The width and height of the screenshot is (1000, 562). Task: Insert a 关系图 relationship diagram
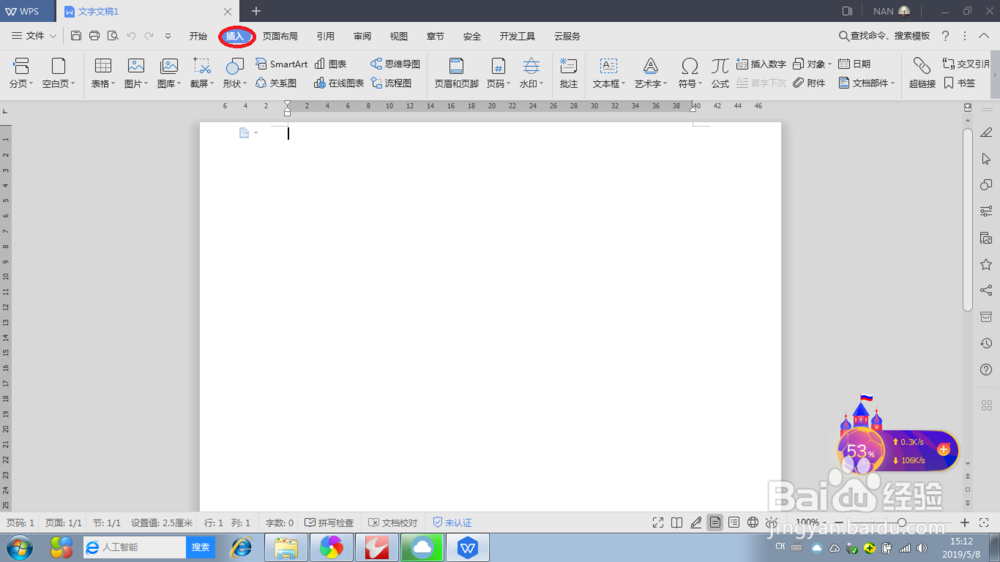[276, 83]
